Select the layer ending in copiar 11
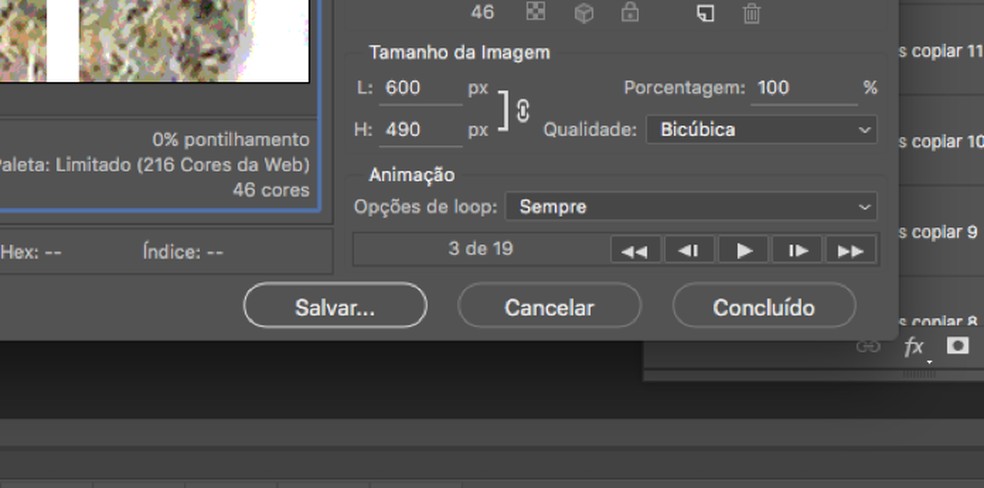 pos(941,51)
